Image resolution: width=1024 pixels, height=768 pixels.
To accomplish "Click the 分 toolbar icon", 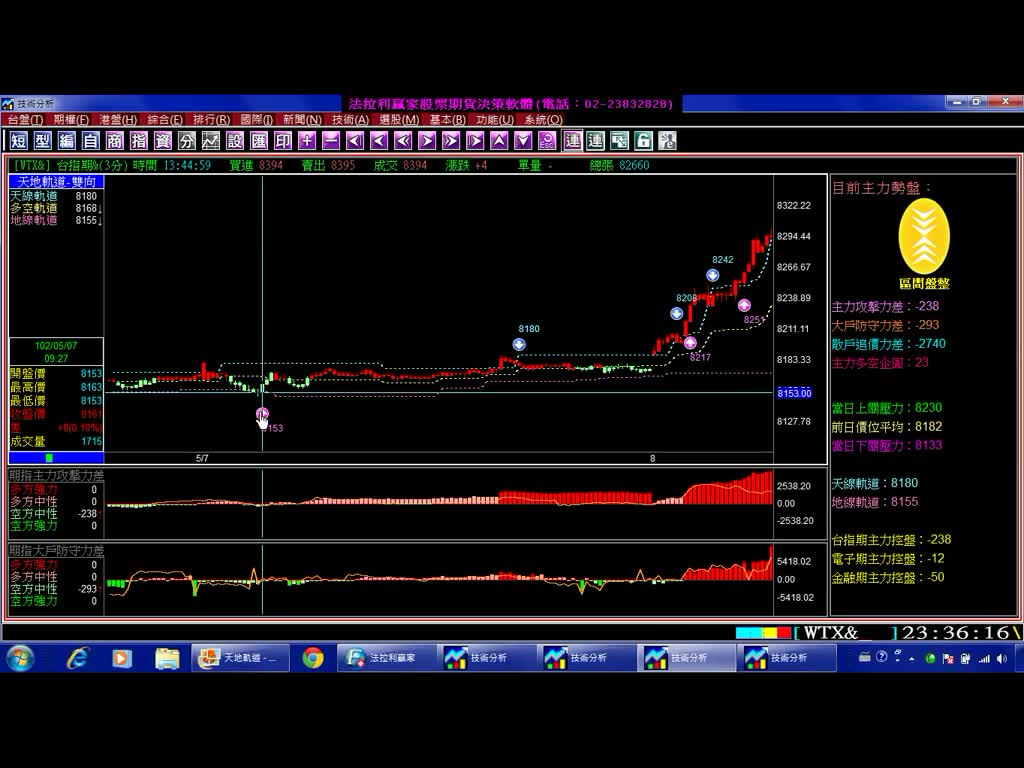I will click(x=187, y=140).
